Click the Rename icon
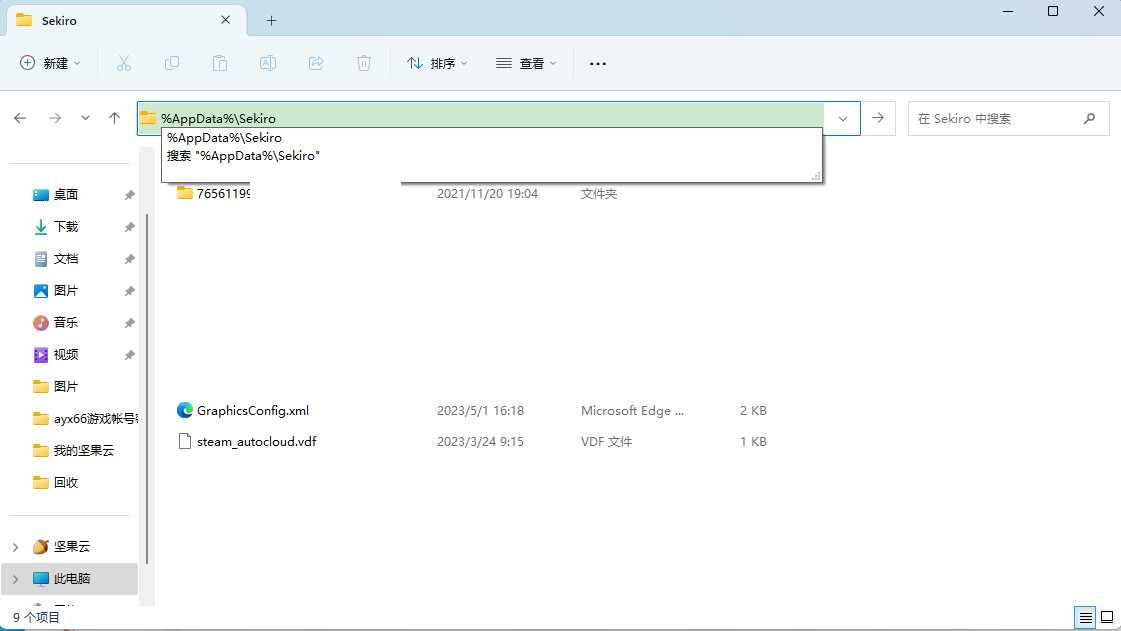Viewport: 1121px width, 631px height. [267, 63]
